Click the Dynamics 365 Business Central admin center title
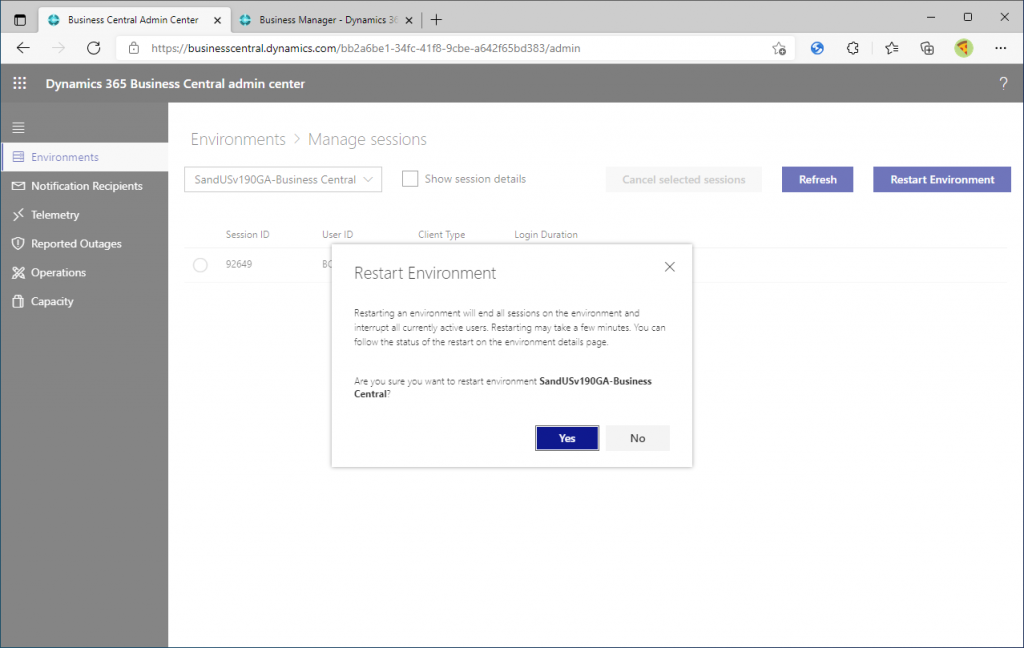The image size is (1024, 648). point(175,84)
